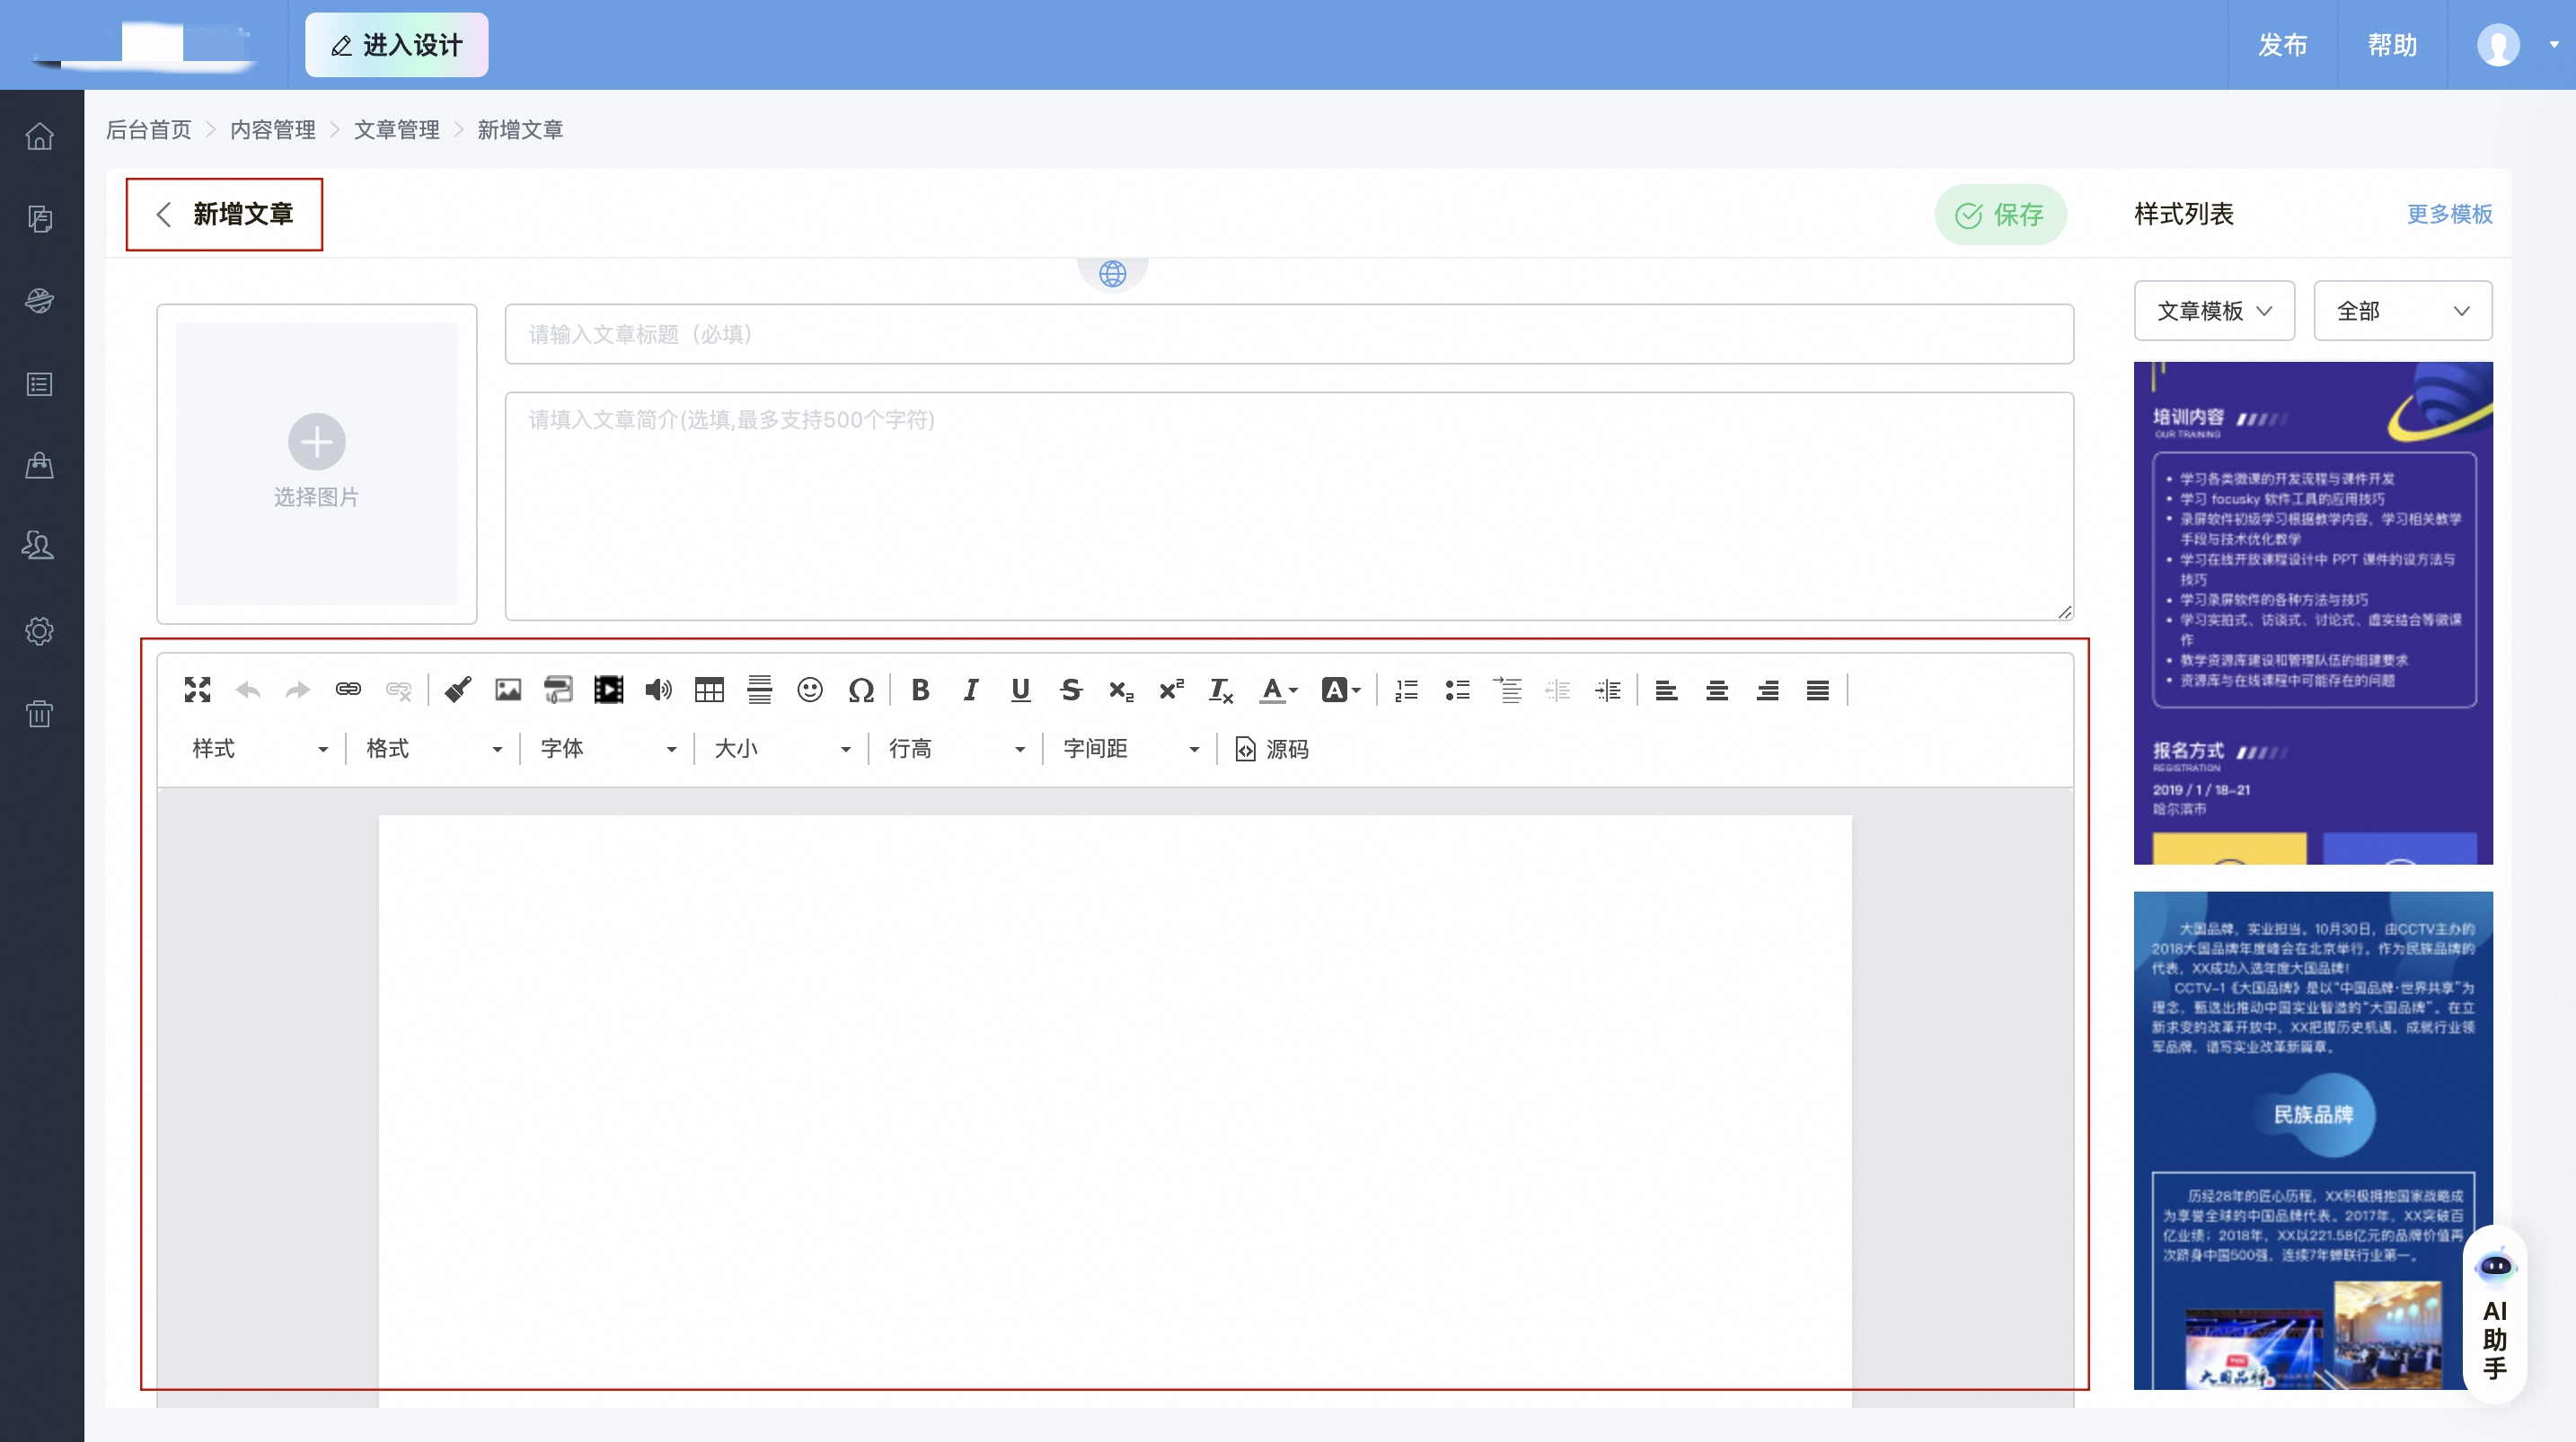
Task: Open the 文章管理 breadcrumb menu item
Action: [x=397, y=130]
